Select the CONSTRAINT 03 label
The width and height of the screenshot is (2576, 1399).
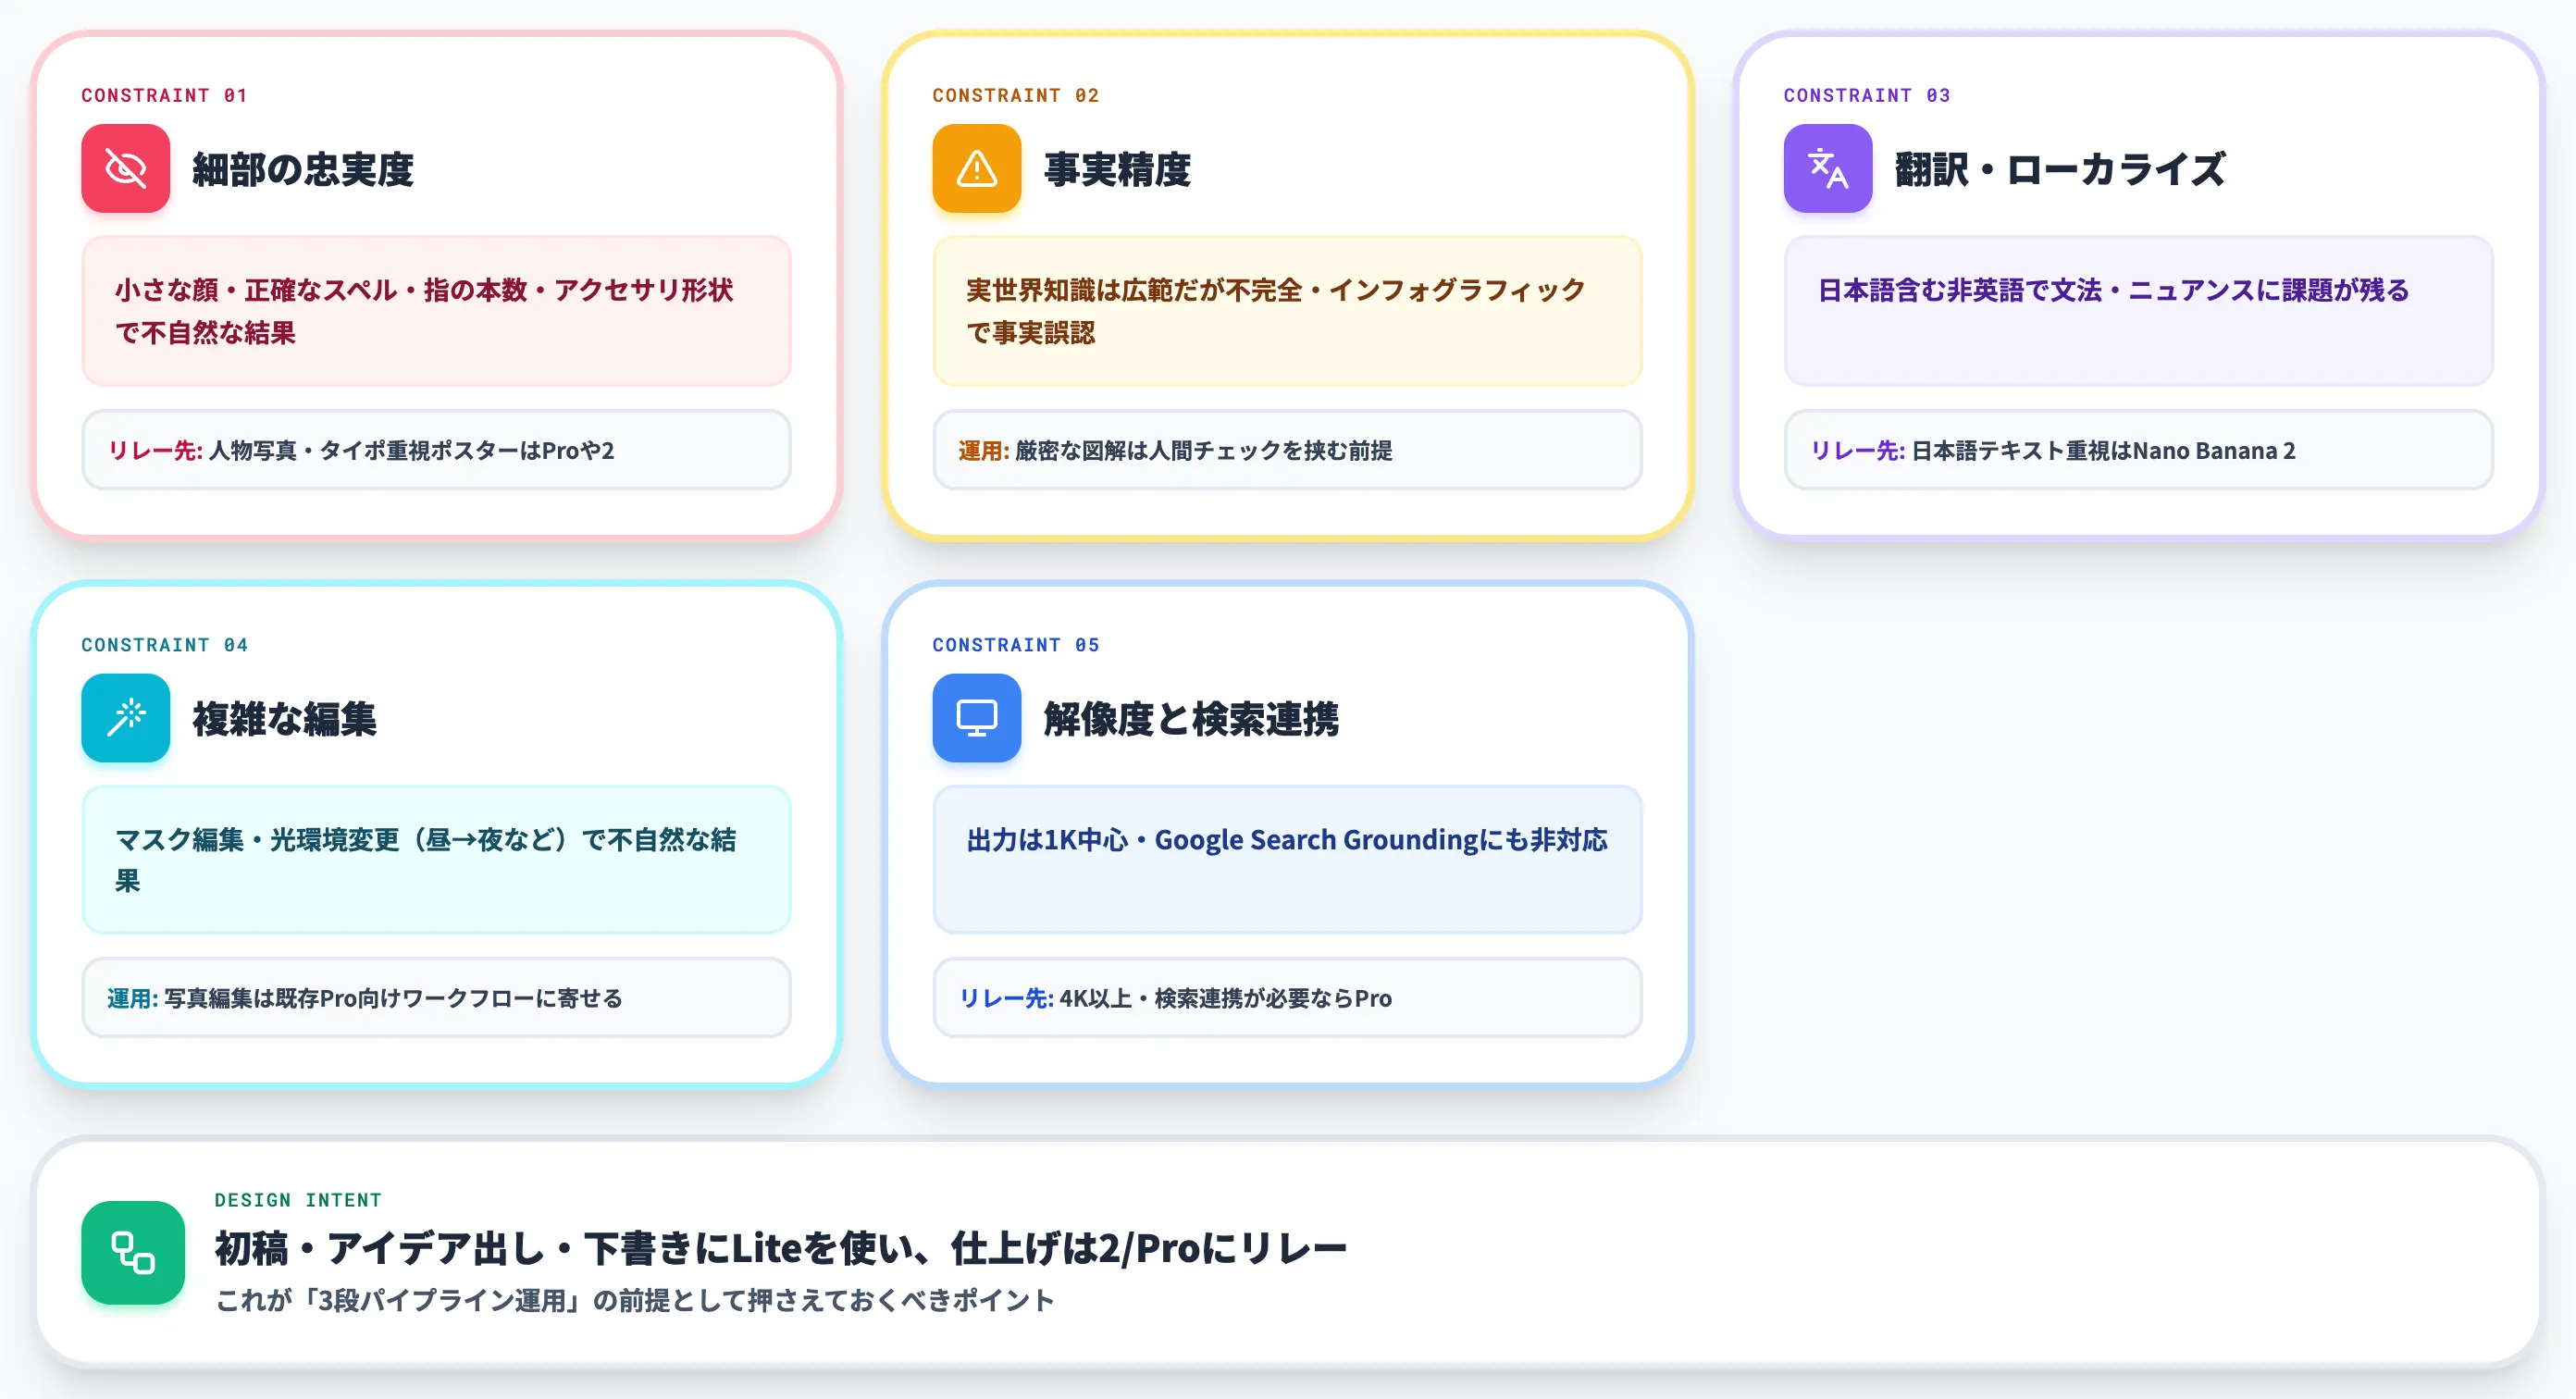click(1866, 95)
